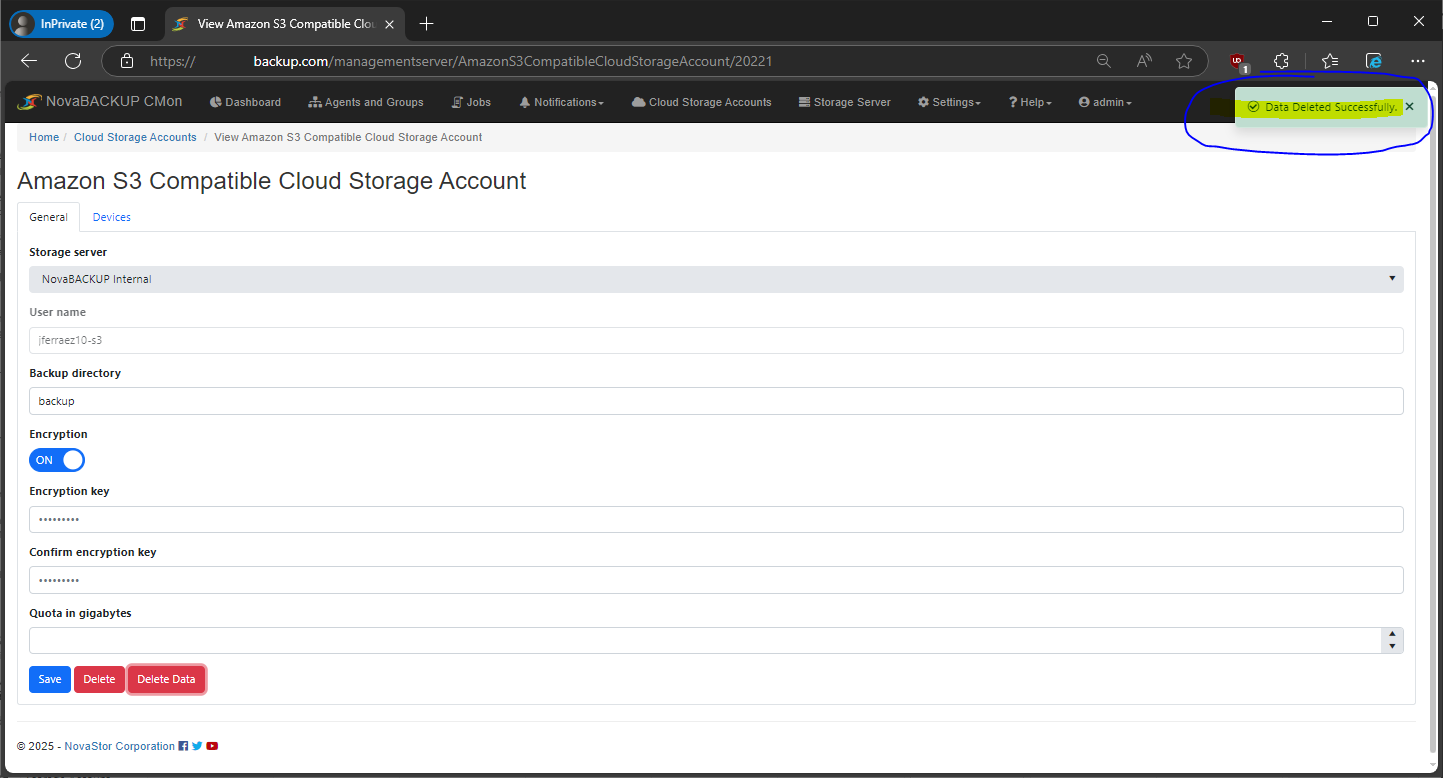Go to the Jobs page

click(x=471, y=102)
